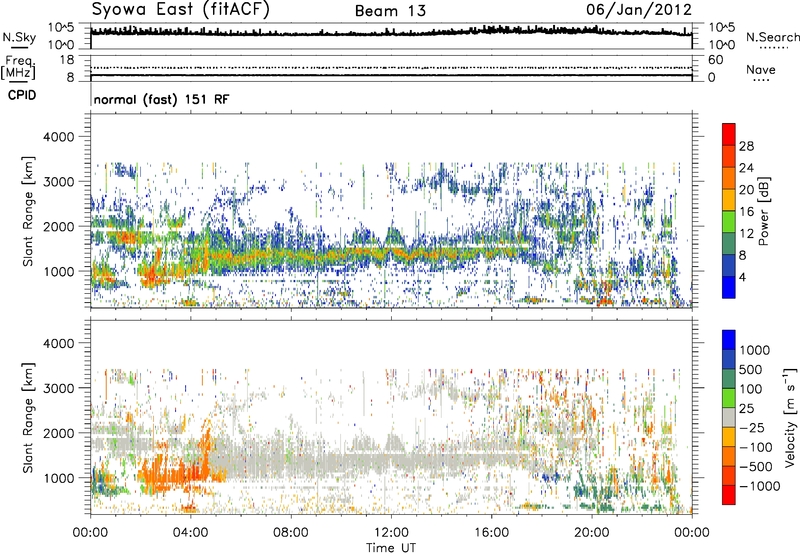Click the 'Nave' legend label
The image size is (800, 554).
point(761,69)
